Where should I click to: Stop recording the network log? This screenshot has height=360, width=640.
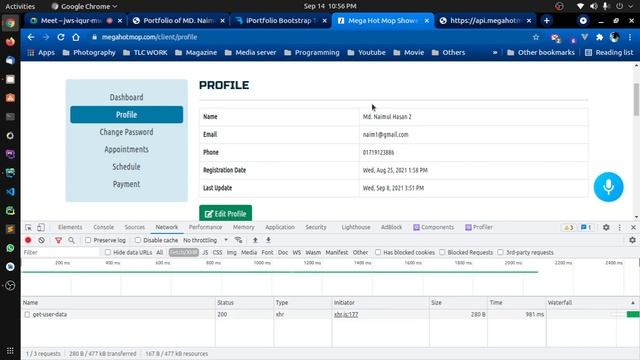pyautogui.click(x=28, y=240)
